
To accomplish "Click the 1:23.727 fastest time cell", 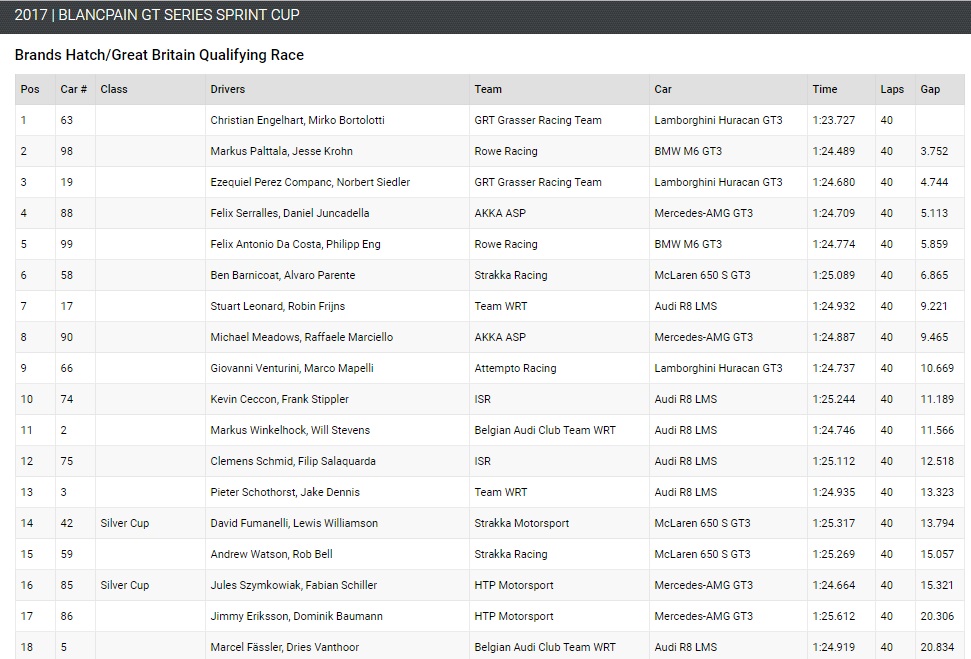I will [834, 120].
